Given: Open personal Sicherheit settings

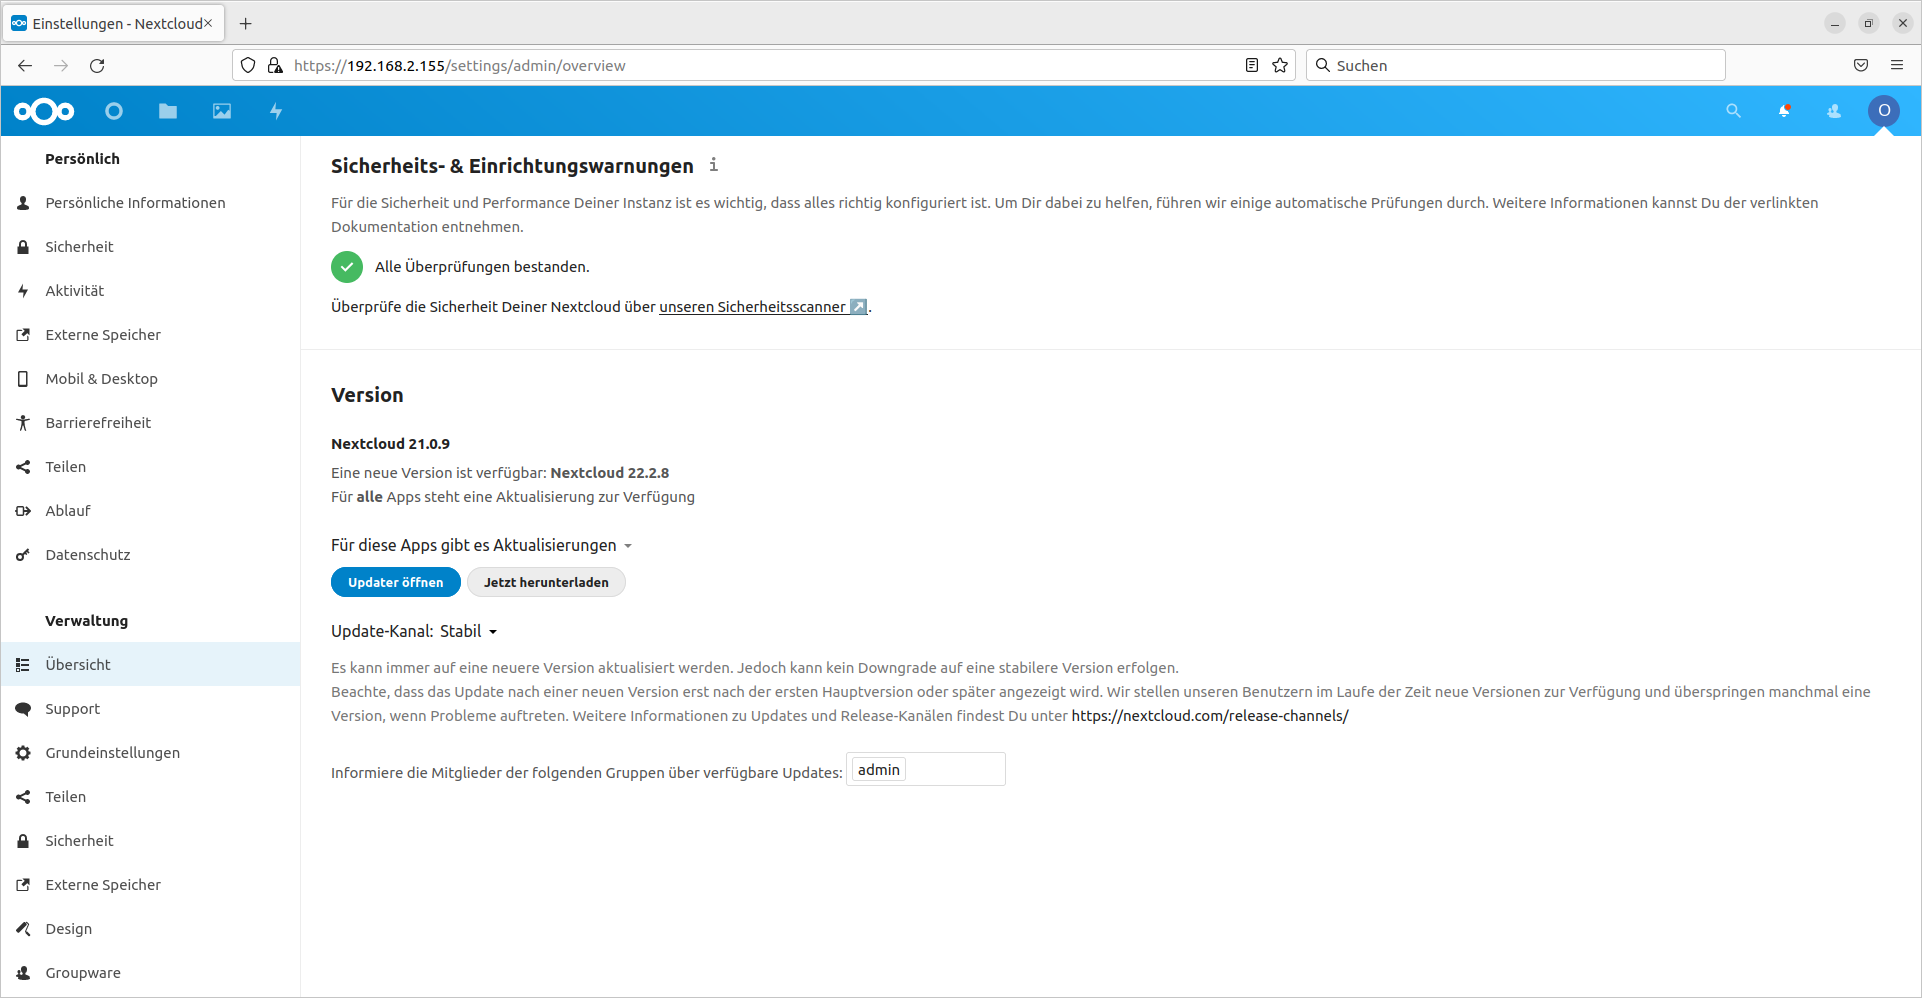Looking at the screenshot, I should tap(151, 247).
